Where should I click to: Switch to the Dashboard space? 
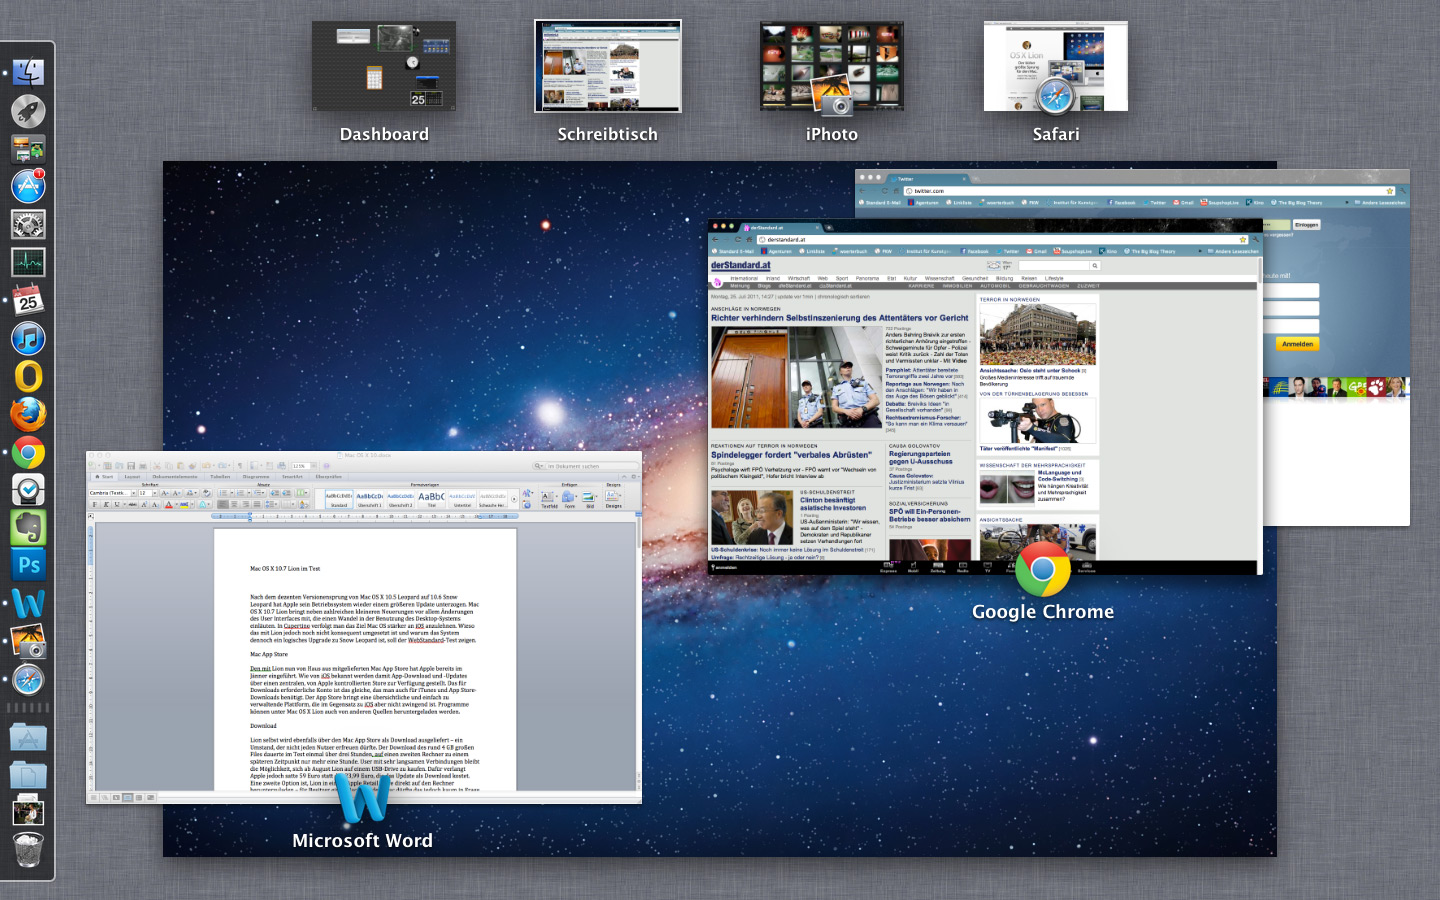coord(384,66)
